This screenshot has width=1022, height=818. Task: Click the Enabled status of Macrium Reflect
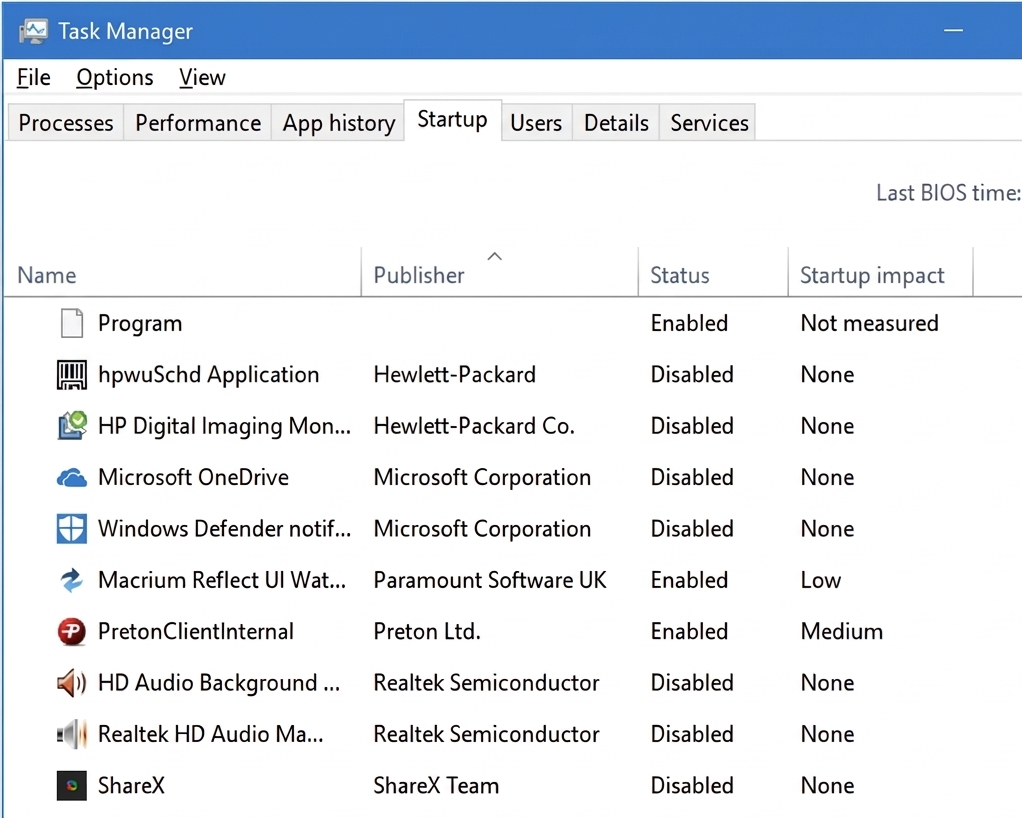689,580
